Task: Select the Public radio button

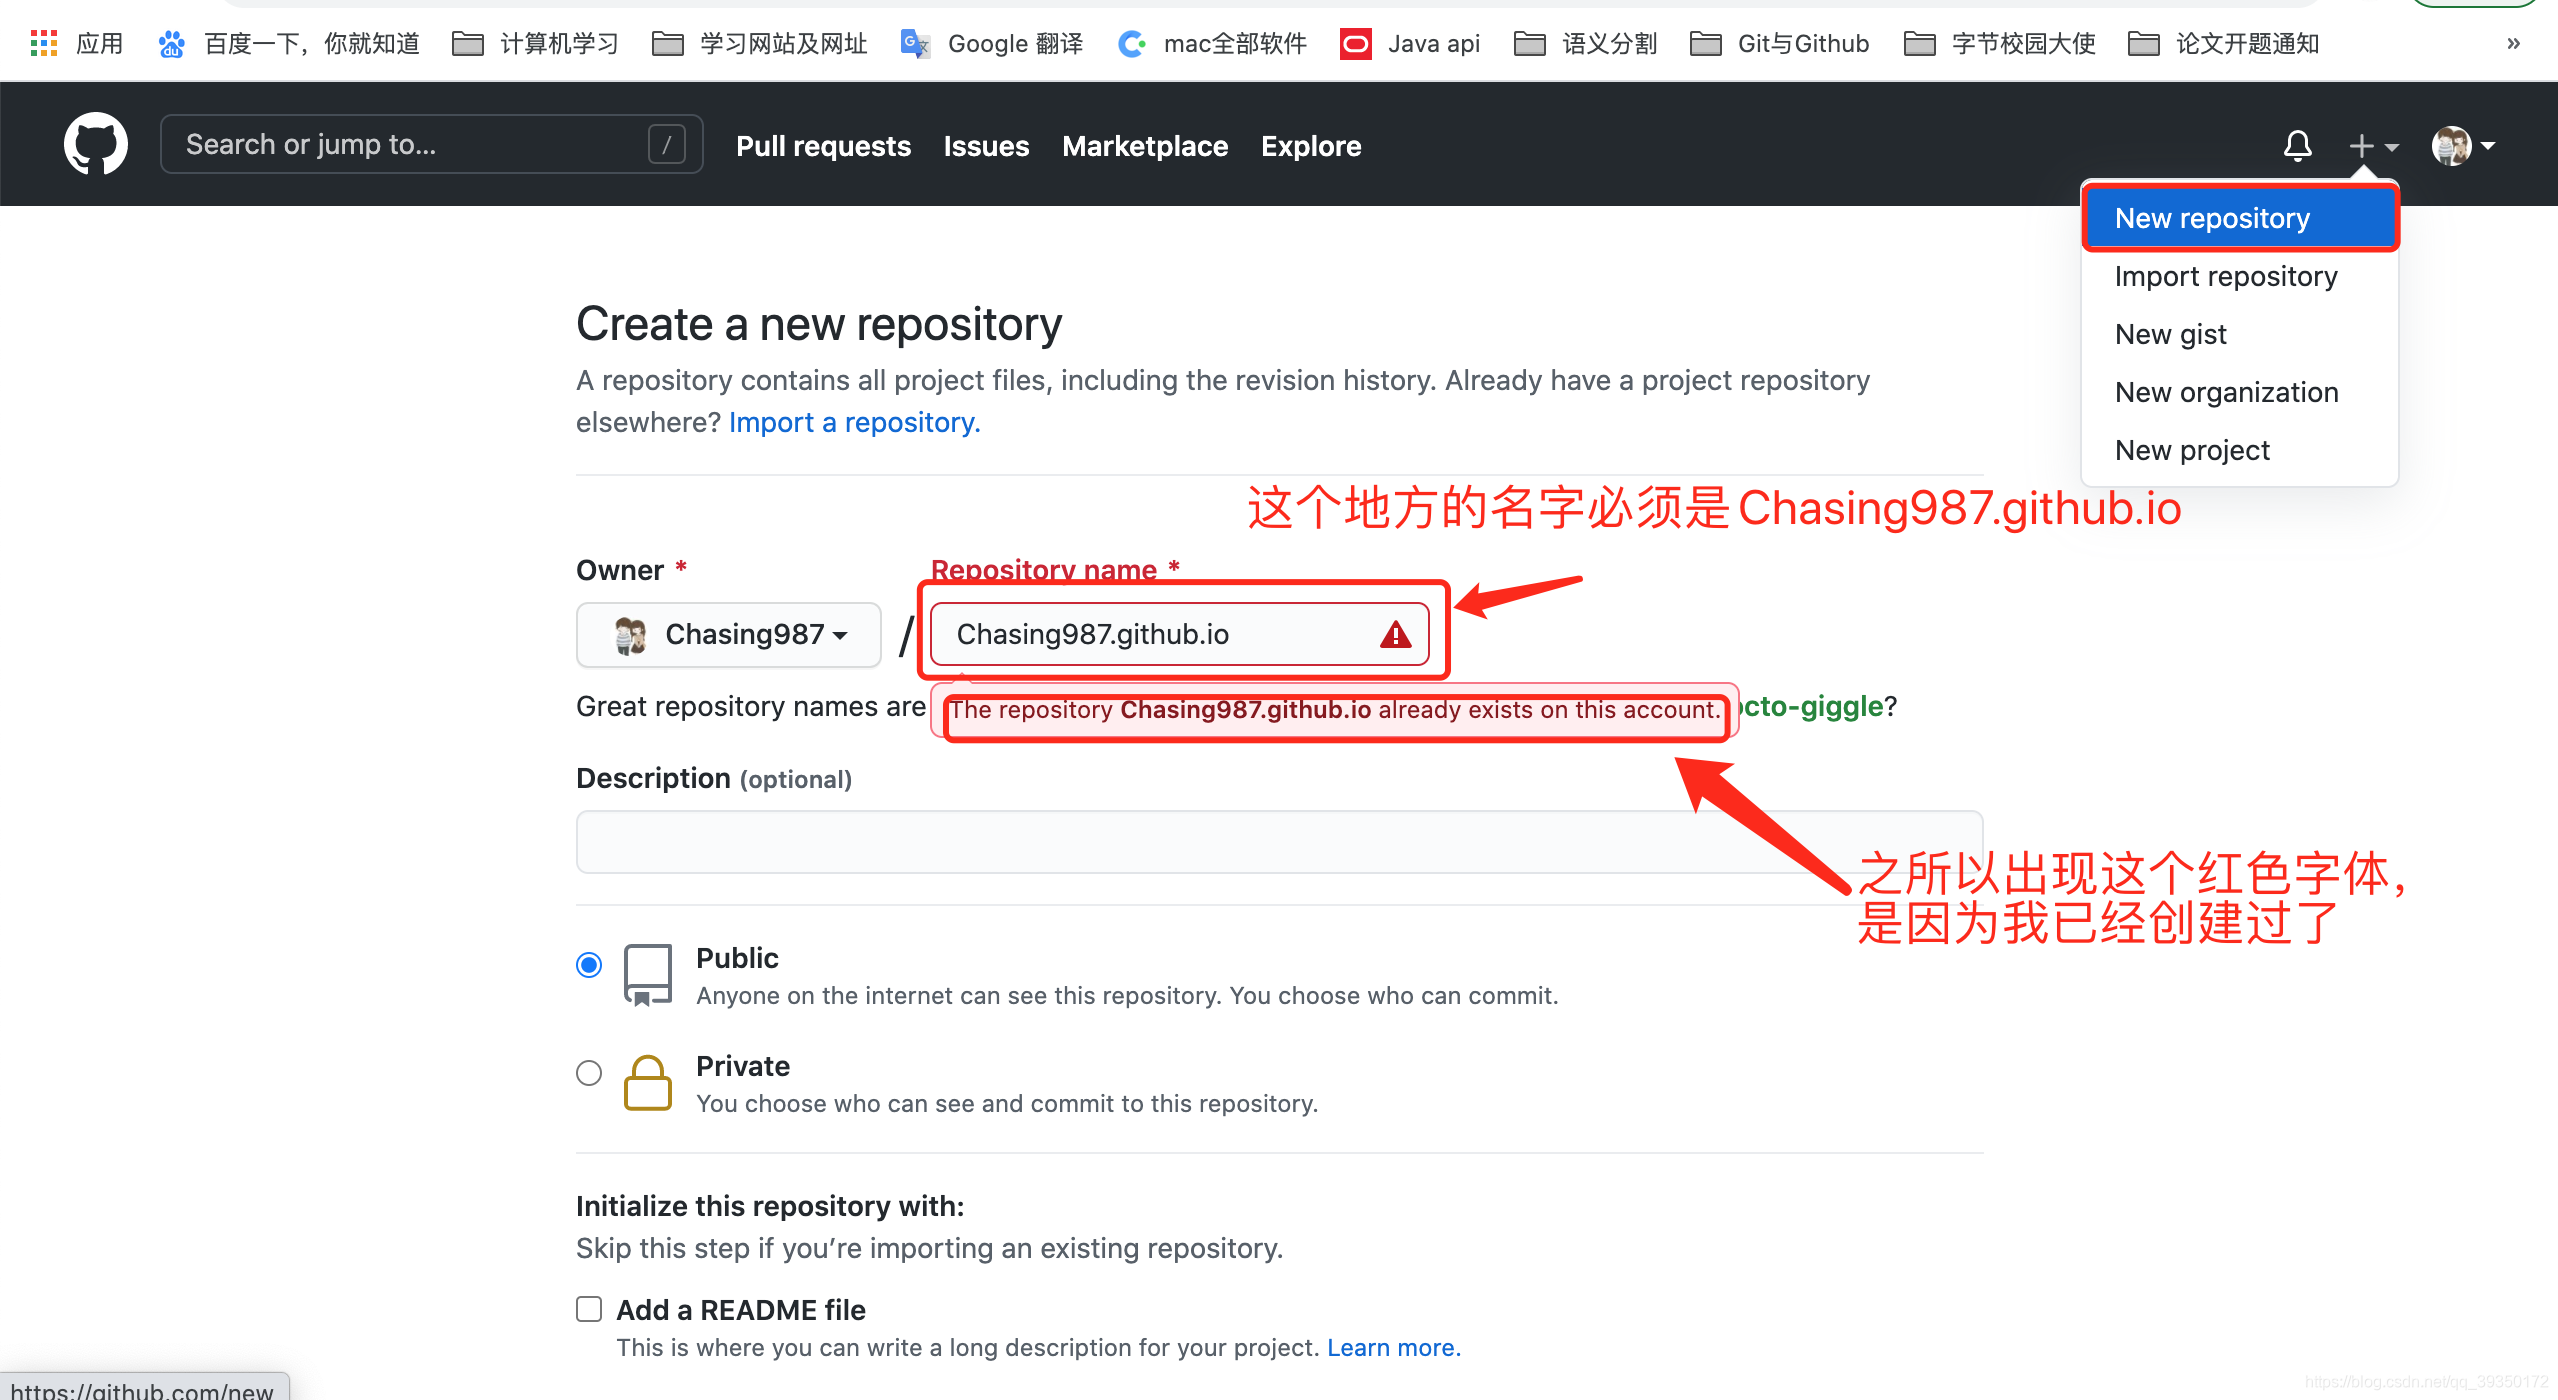Action: click(591, 964)
